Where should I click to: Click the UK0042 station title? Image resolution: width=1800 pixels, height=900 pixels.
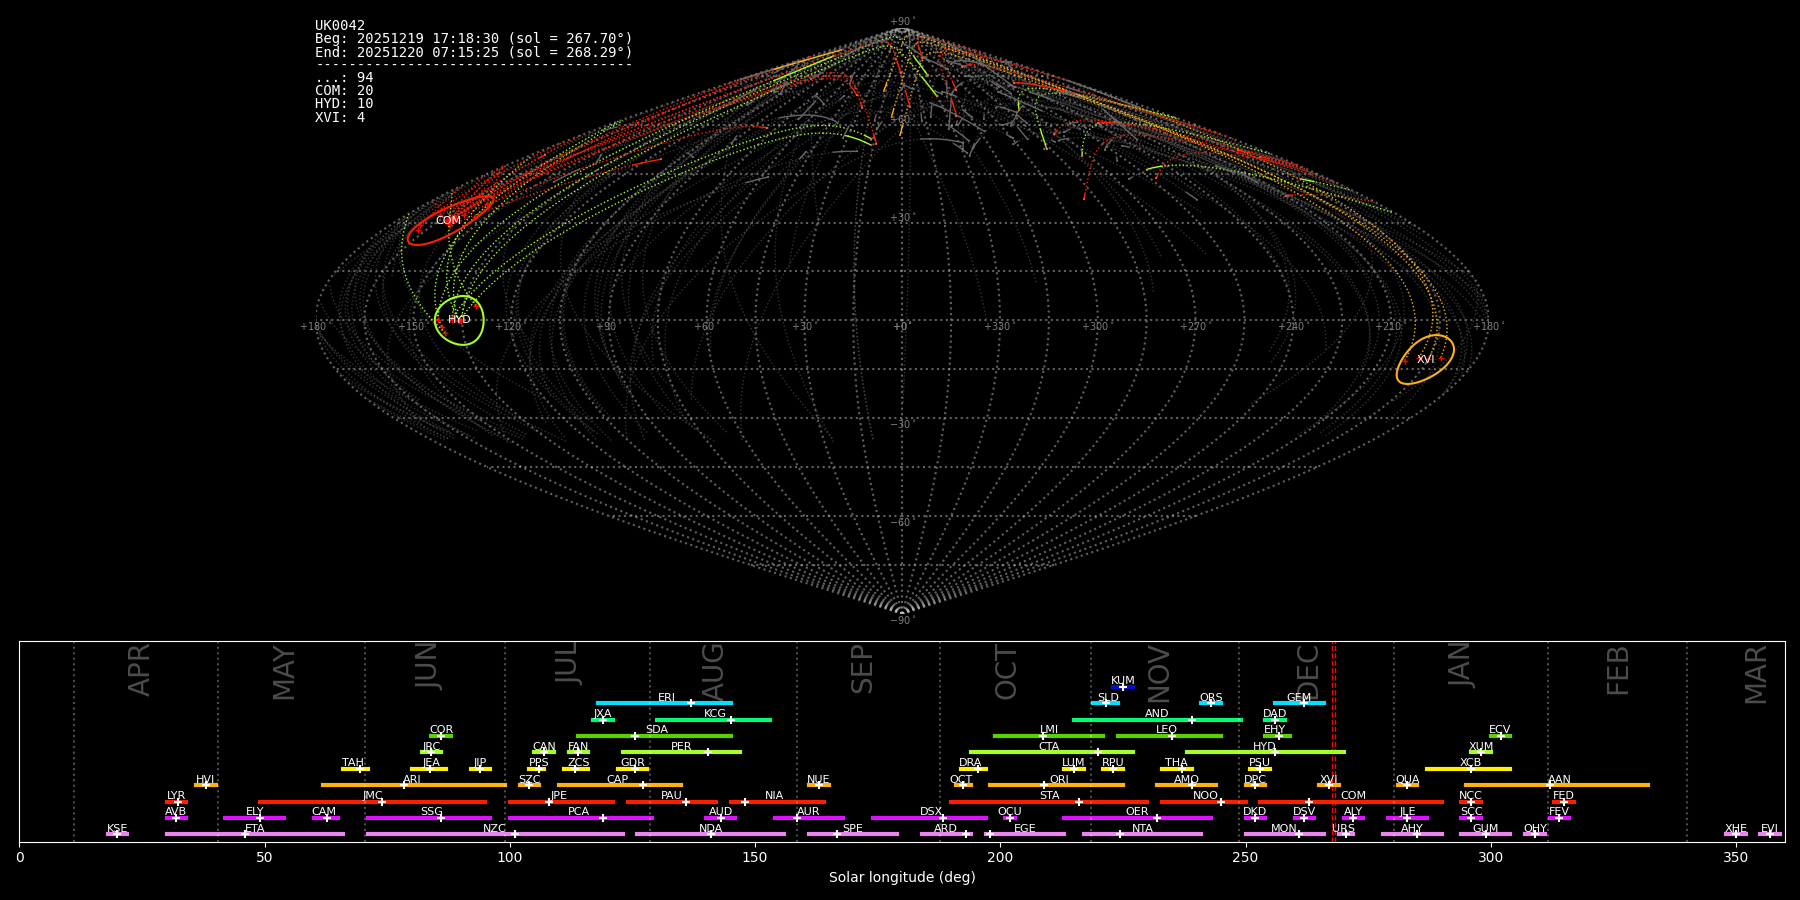click(x=340, y=26)
